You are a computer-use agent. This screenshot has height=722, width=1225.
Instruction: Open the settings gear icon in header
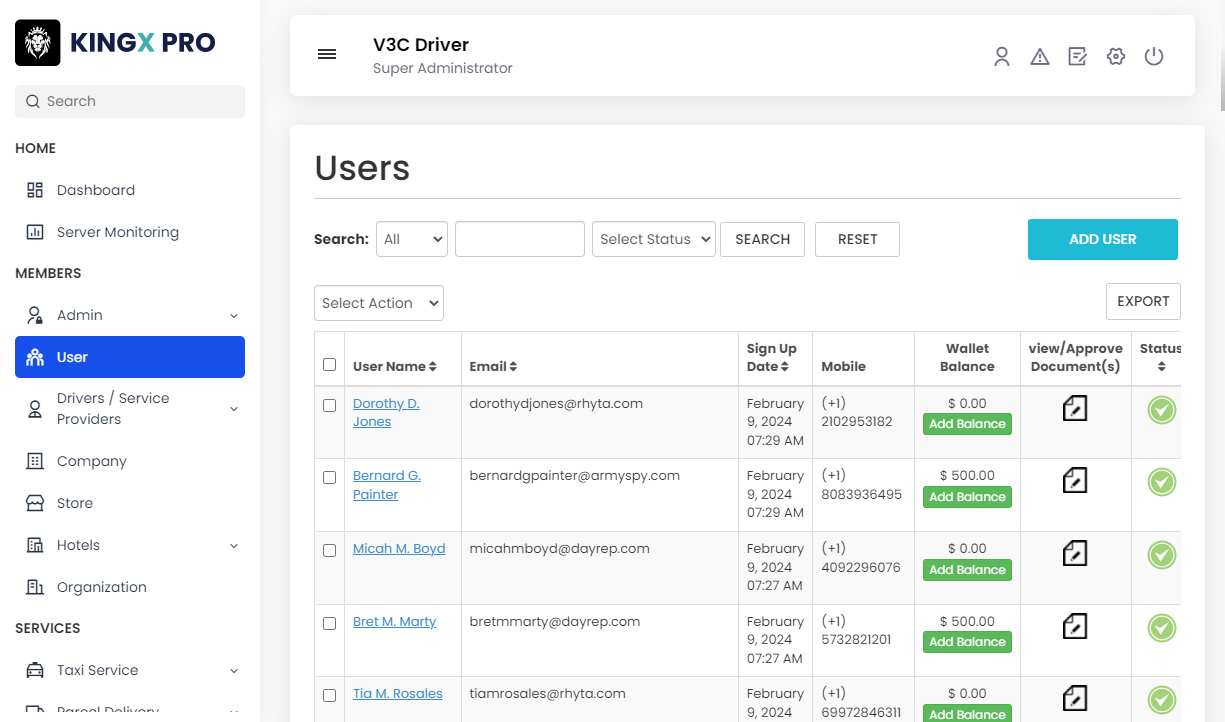pos(1116,57)
